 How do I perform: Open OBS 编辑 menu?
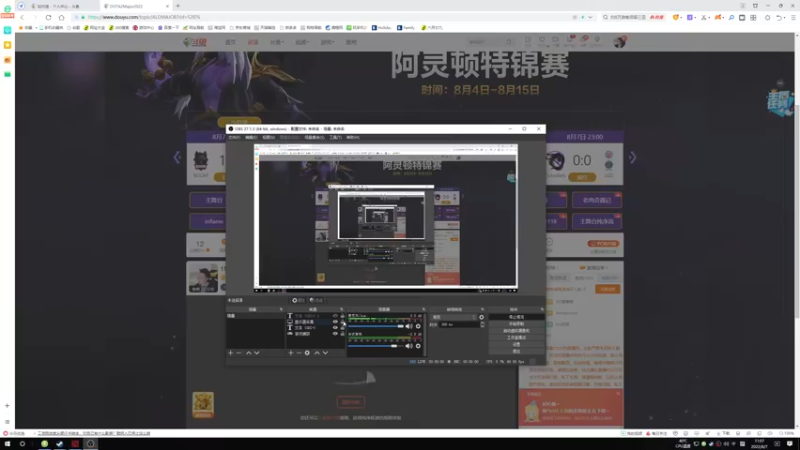[251, 137]
